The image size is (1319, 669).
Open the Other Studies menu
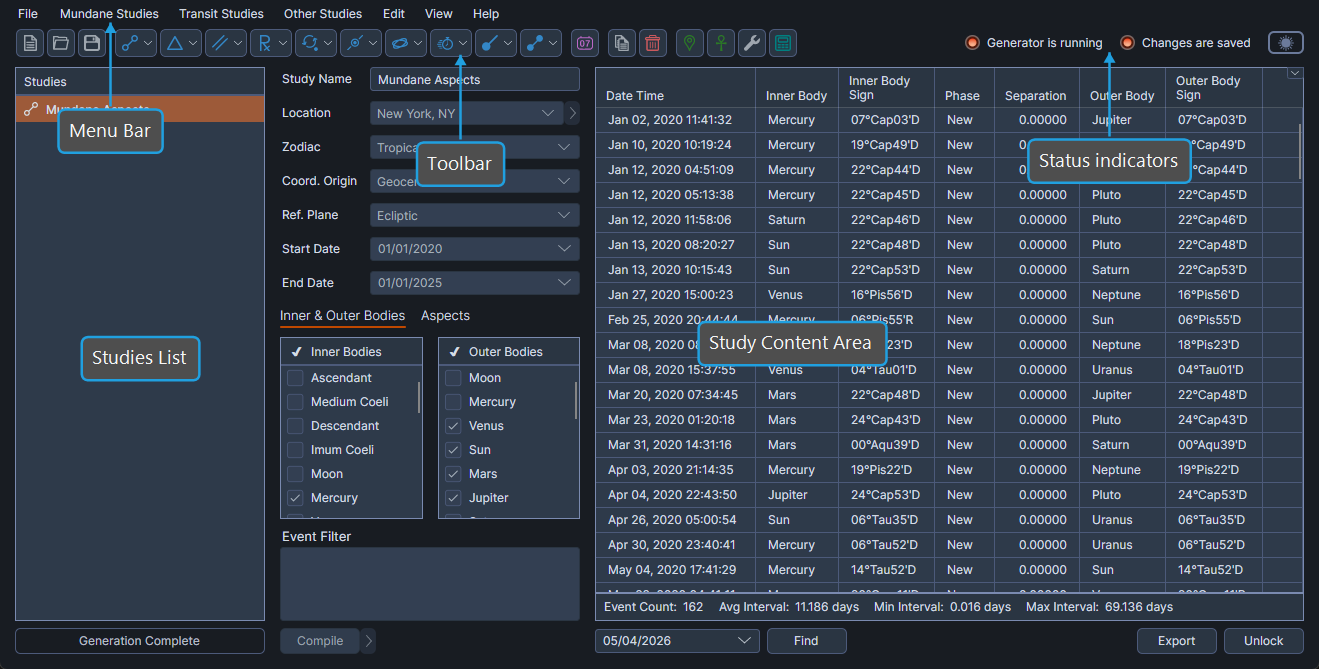323,14
